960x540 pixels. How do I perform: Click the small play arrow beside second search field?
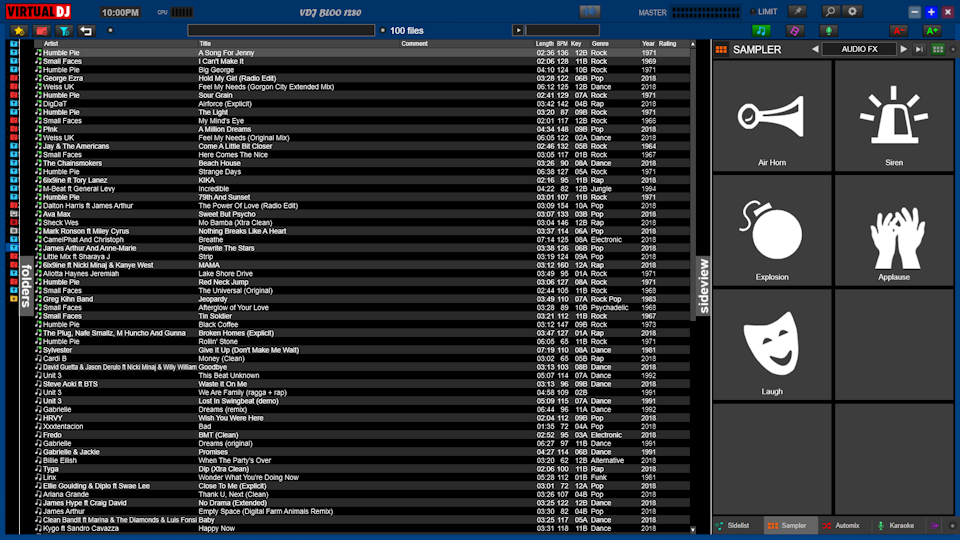[518, 31]
